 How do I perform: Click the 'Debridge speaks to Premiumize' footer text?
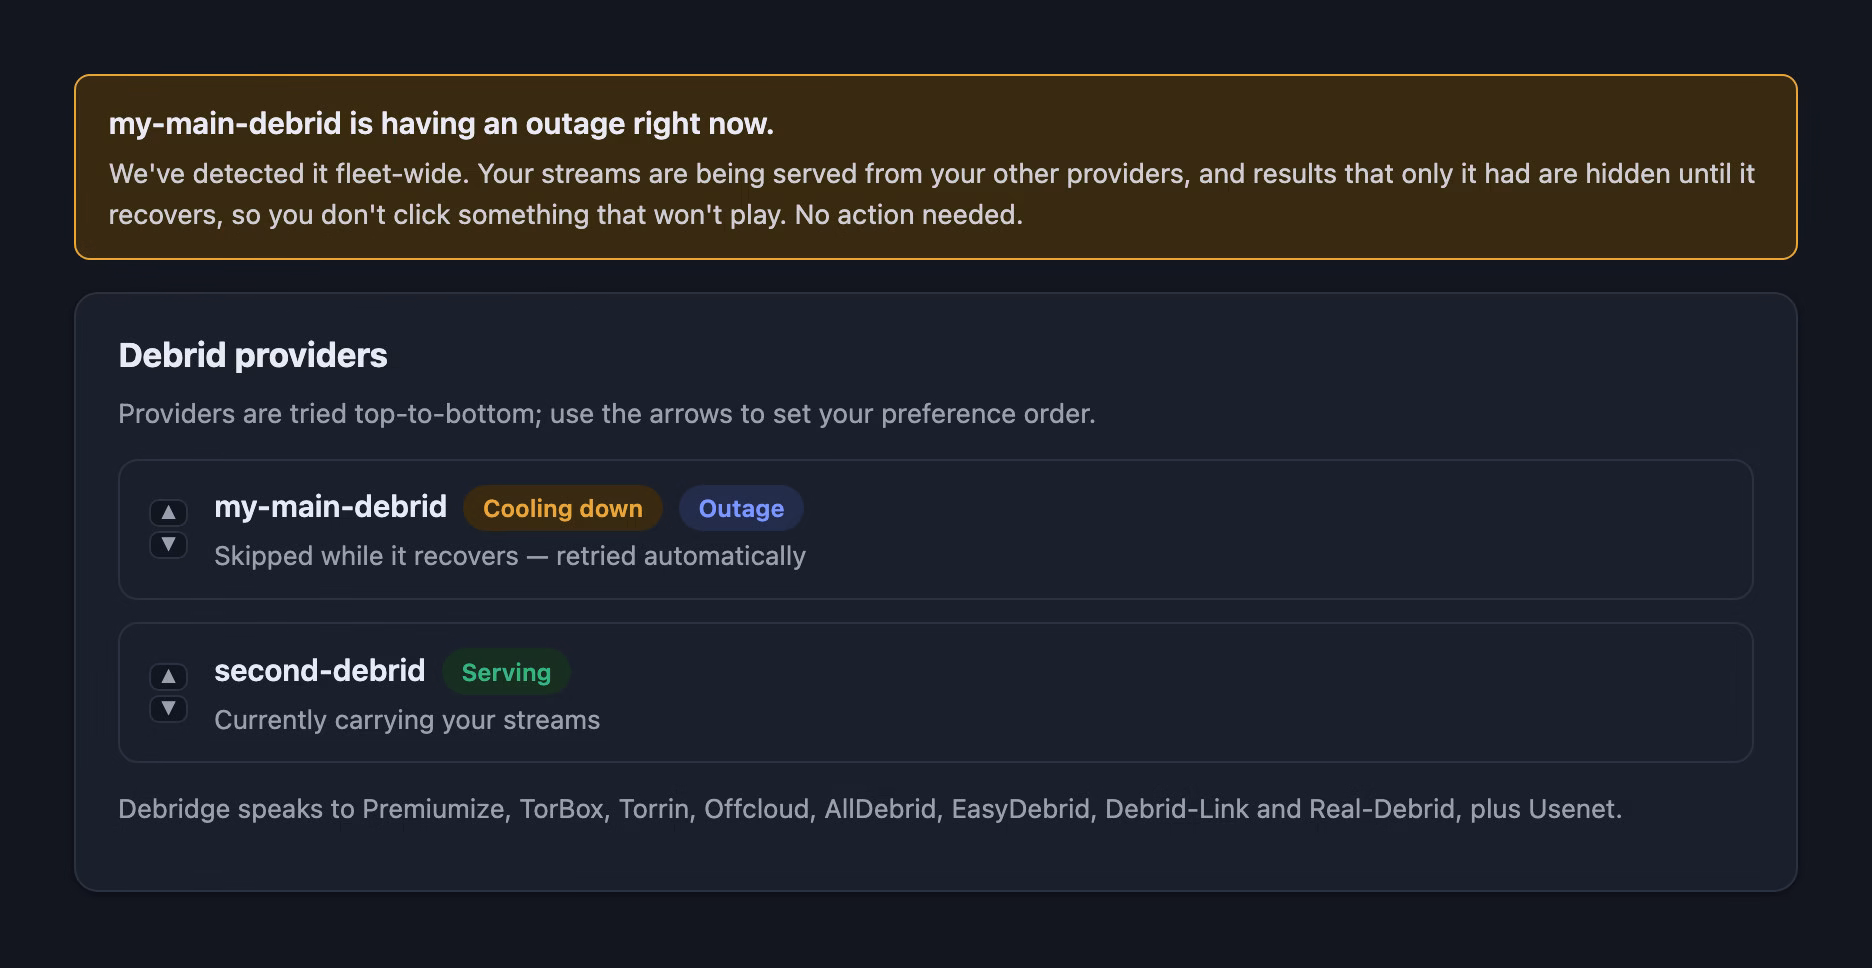pos(870,809)
